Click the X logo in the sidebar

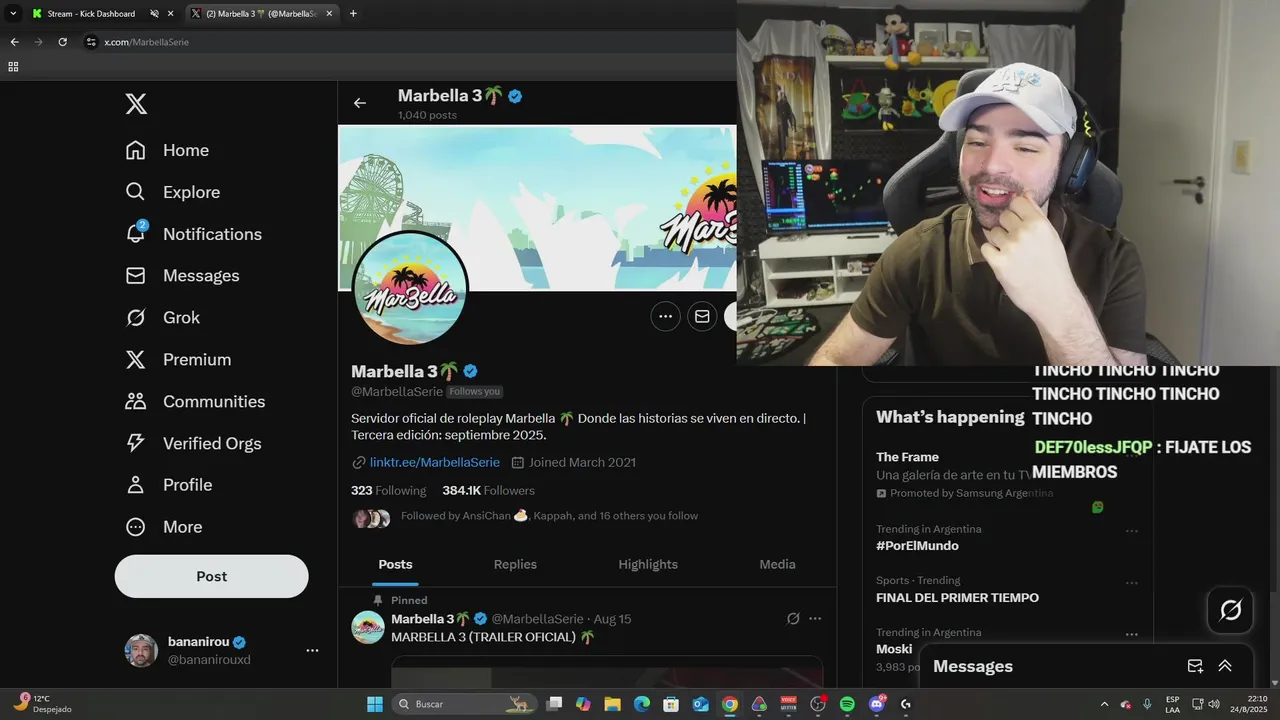point(136,104)
